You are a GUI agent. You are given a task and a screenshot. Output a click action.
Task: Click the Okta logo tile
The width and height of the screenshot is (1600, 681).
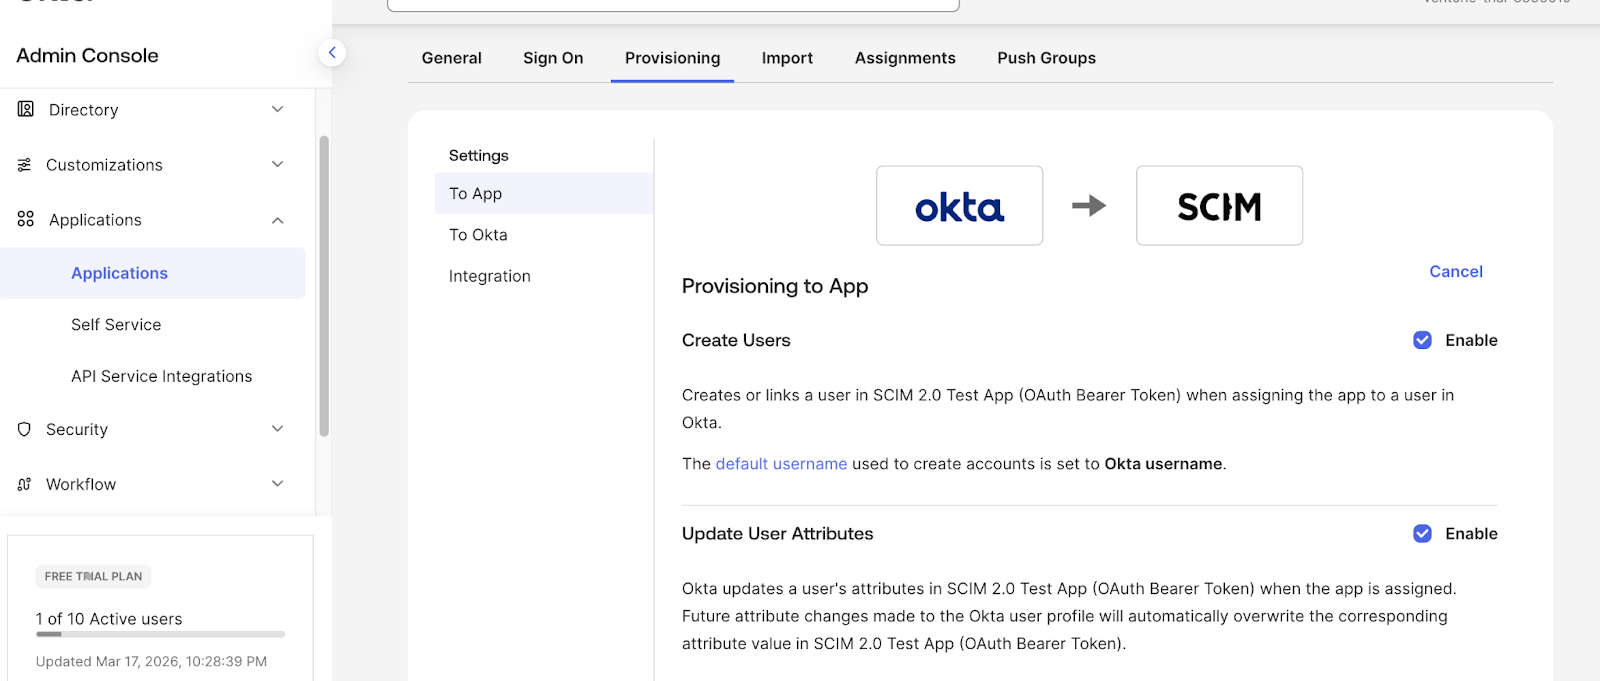(959, 206)
